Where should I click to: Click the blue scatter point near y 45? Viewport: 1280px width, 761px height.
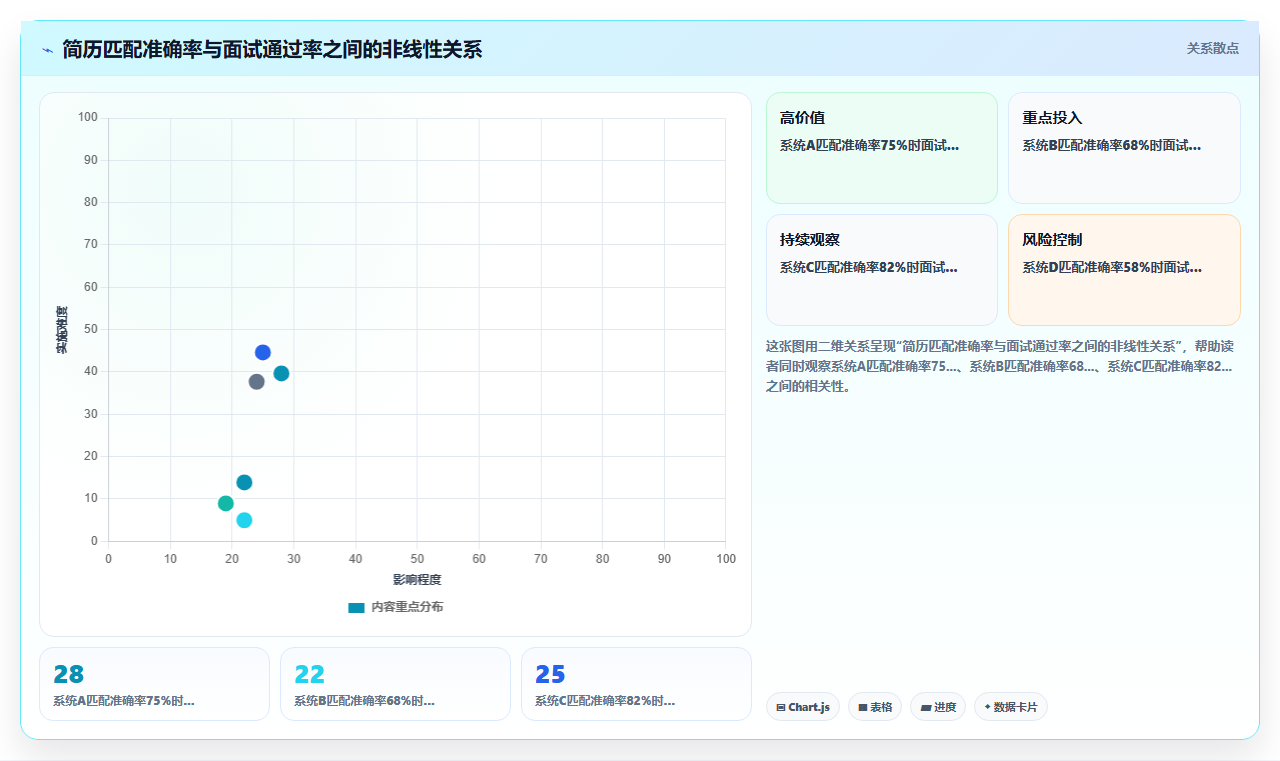click(x=263, y=352)
